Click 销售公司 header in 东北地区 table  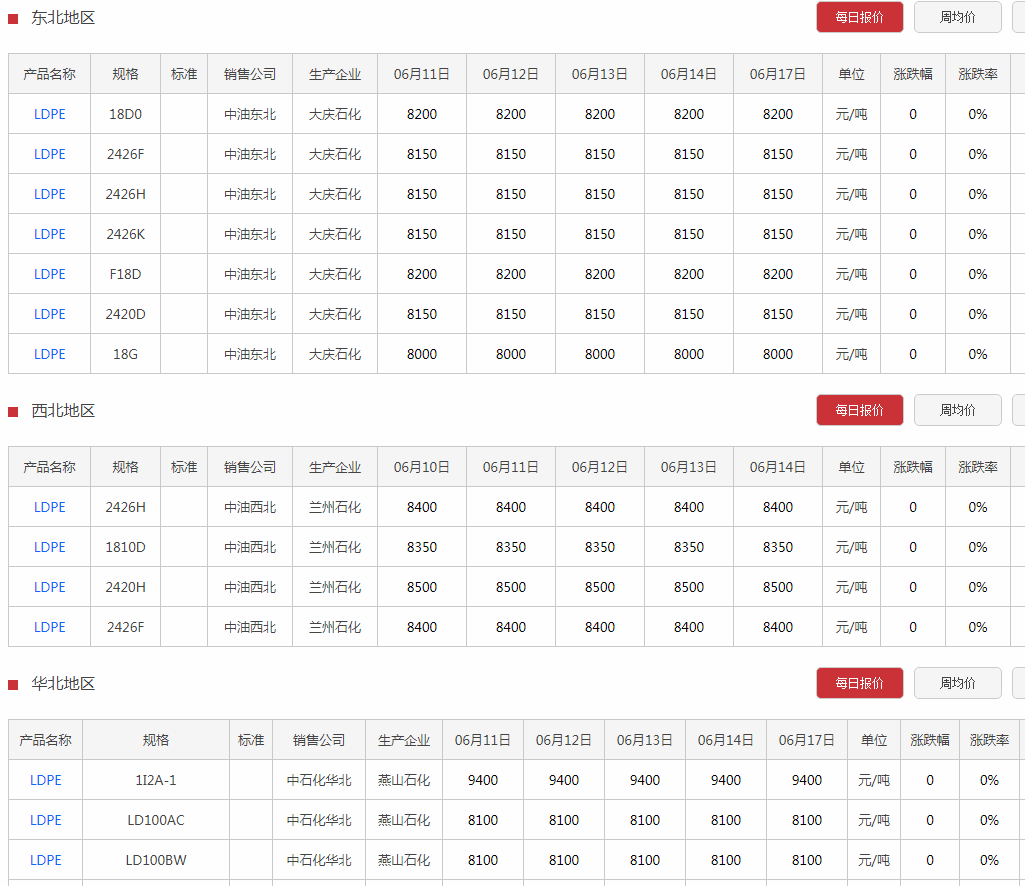tap(250, 75)
